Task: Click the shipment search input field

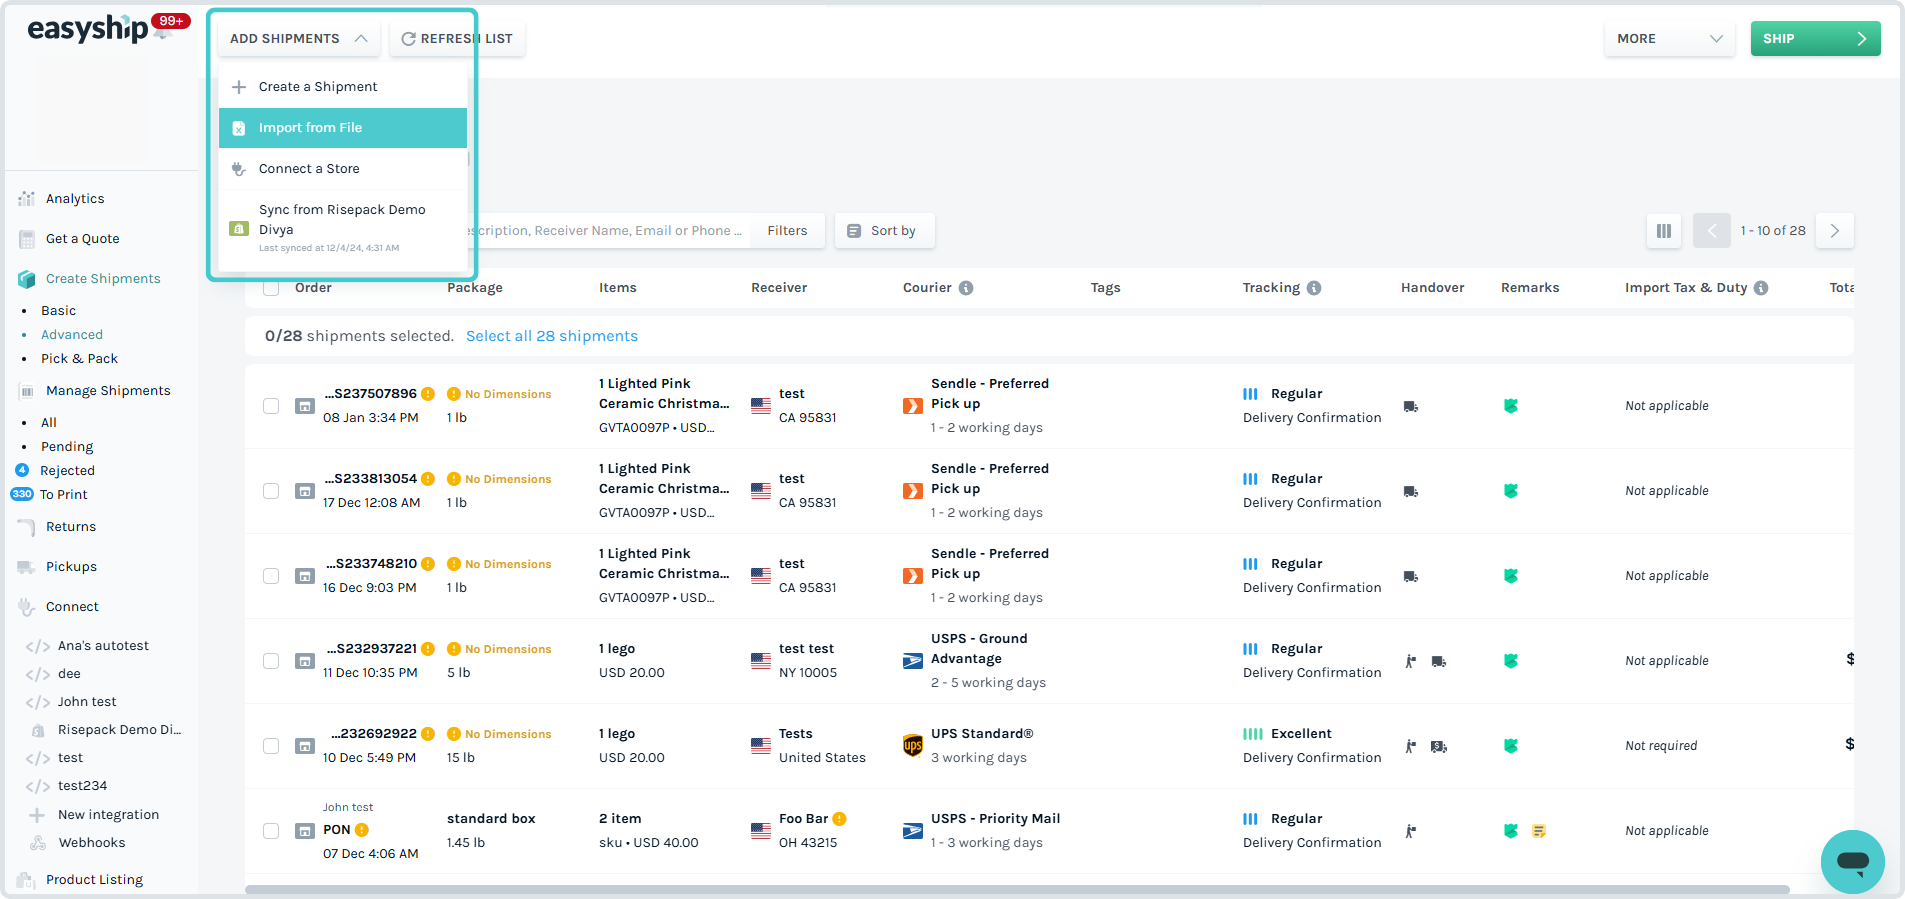Action: pos(607,231)
